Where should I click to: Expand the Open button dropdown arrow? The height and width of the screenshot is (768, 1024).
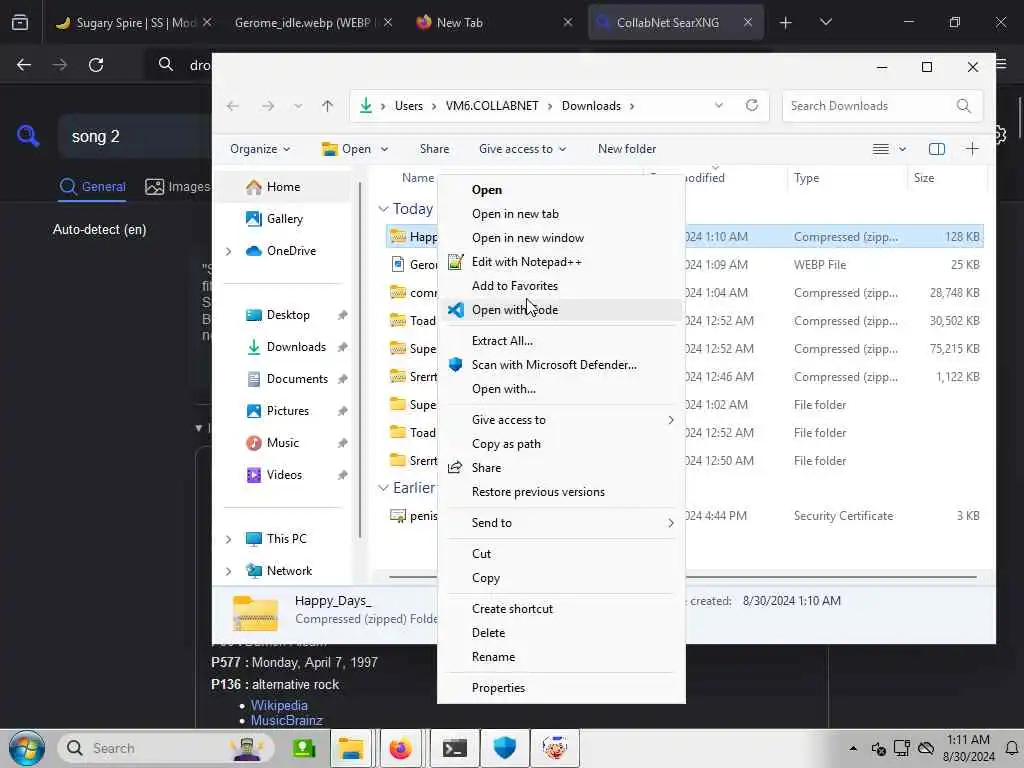(x=384, y=149)
